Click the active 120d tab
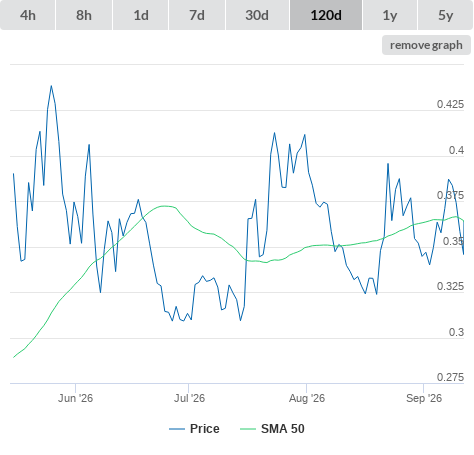 pyautogui.click(x=326, y=15)
